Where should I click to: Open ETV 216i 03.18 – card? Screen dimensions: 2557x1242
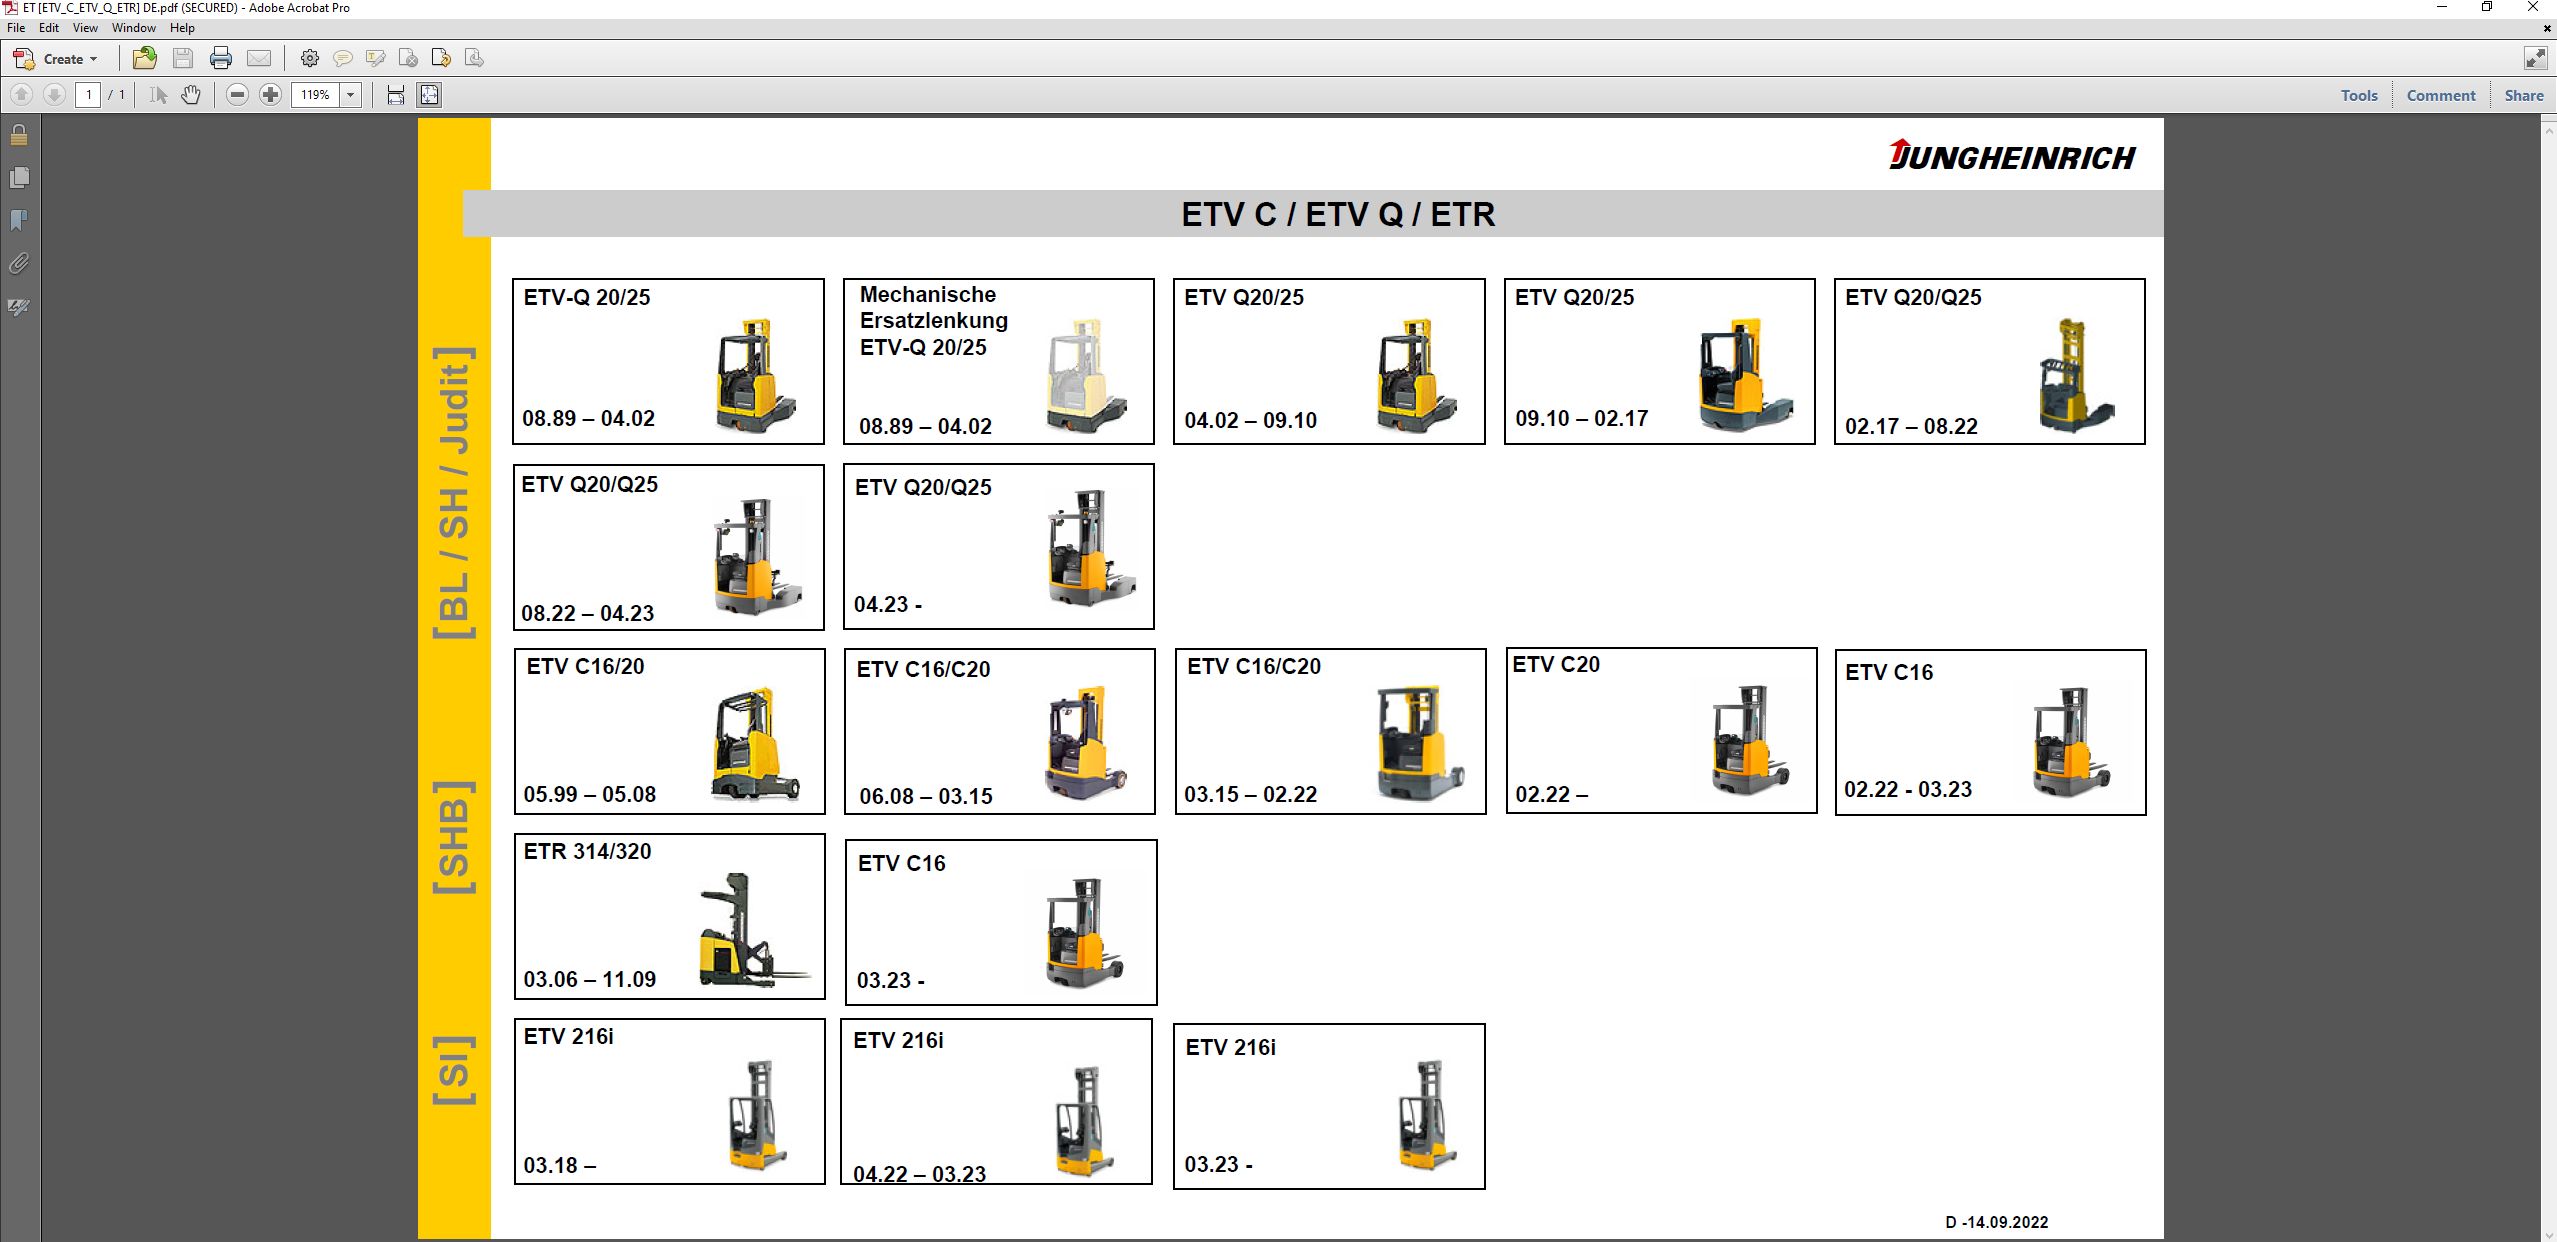pyautogui.click(x=670, y=1101)
